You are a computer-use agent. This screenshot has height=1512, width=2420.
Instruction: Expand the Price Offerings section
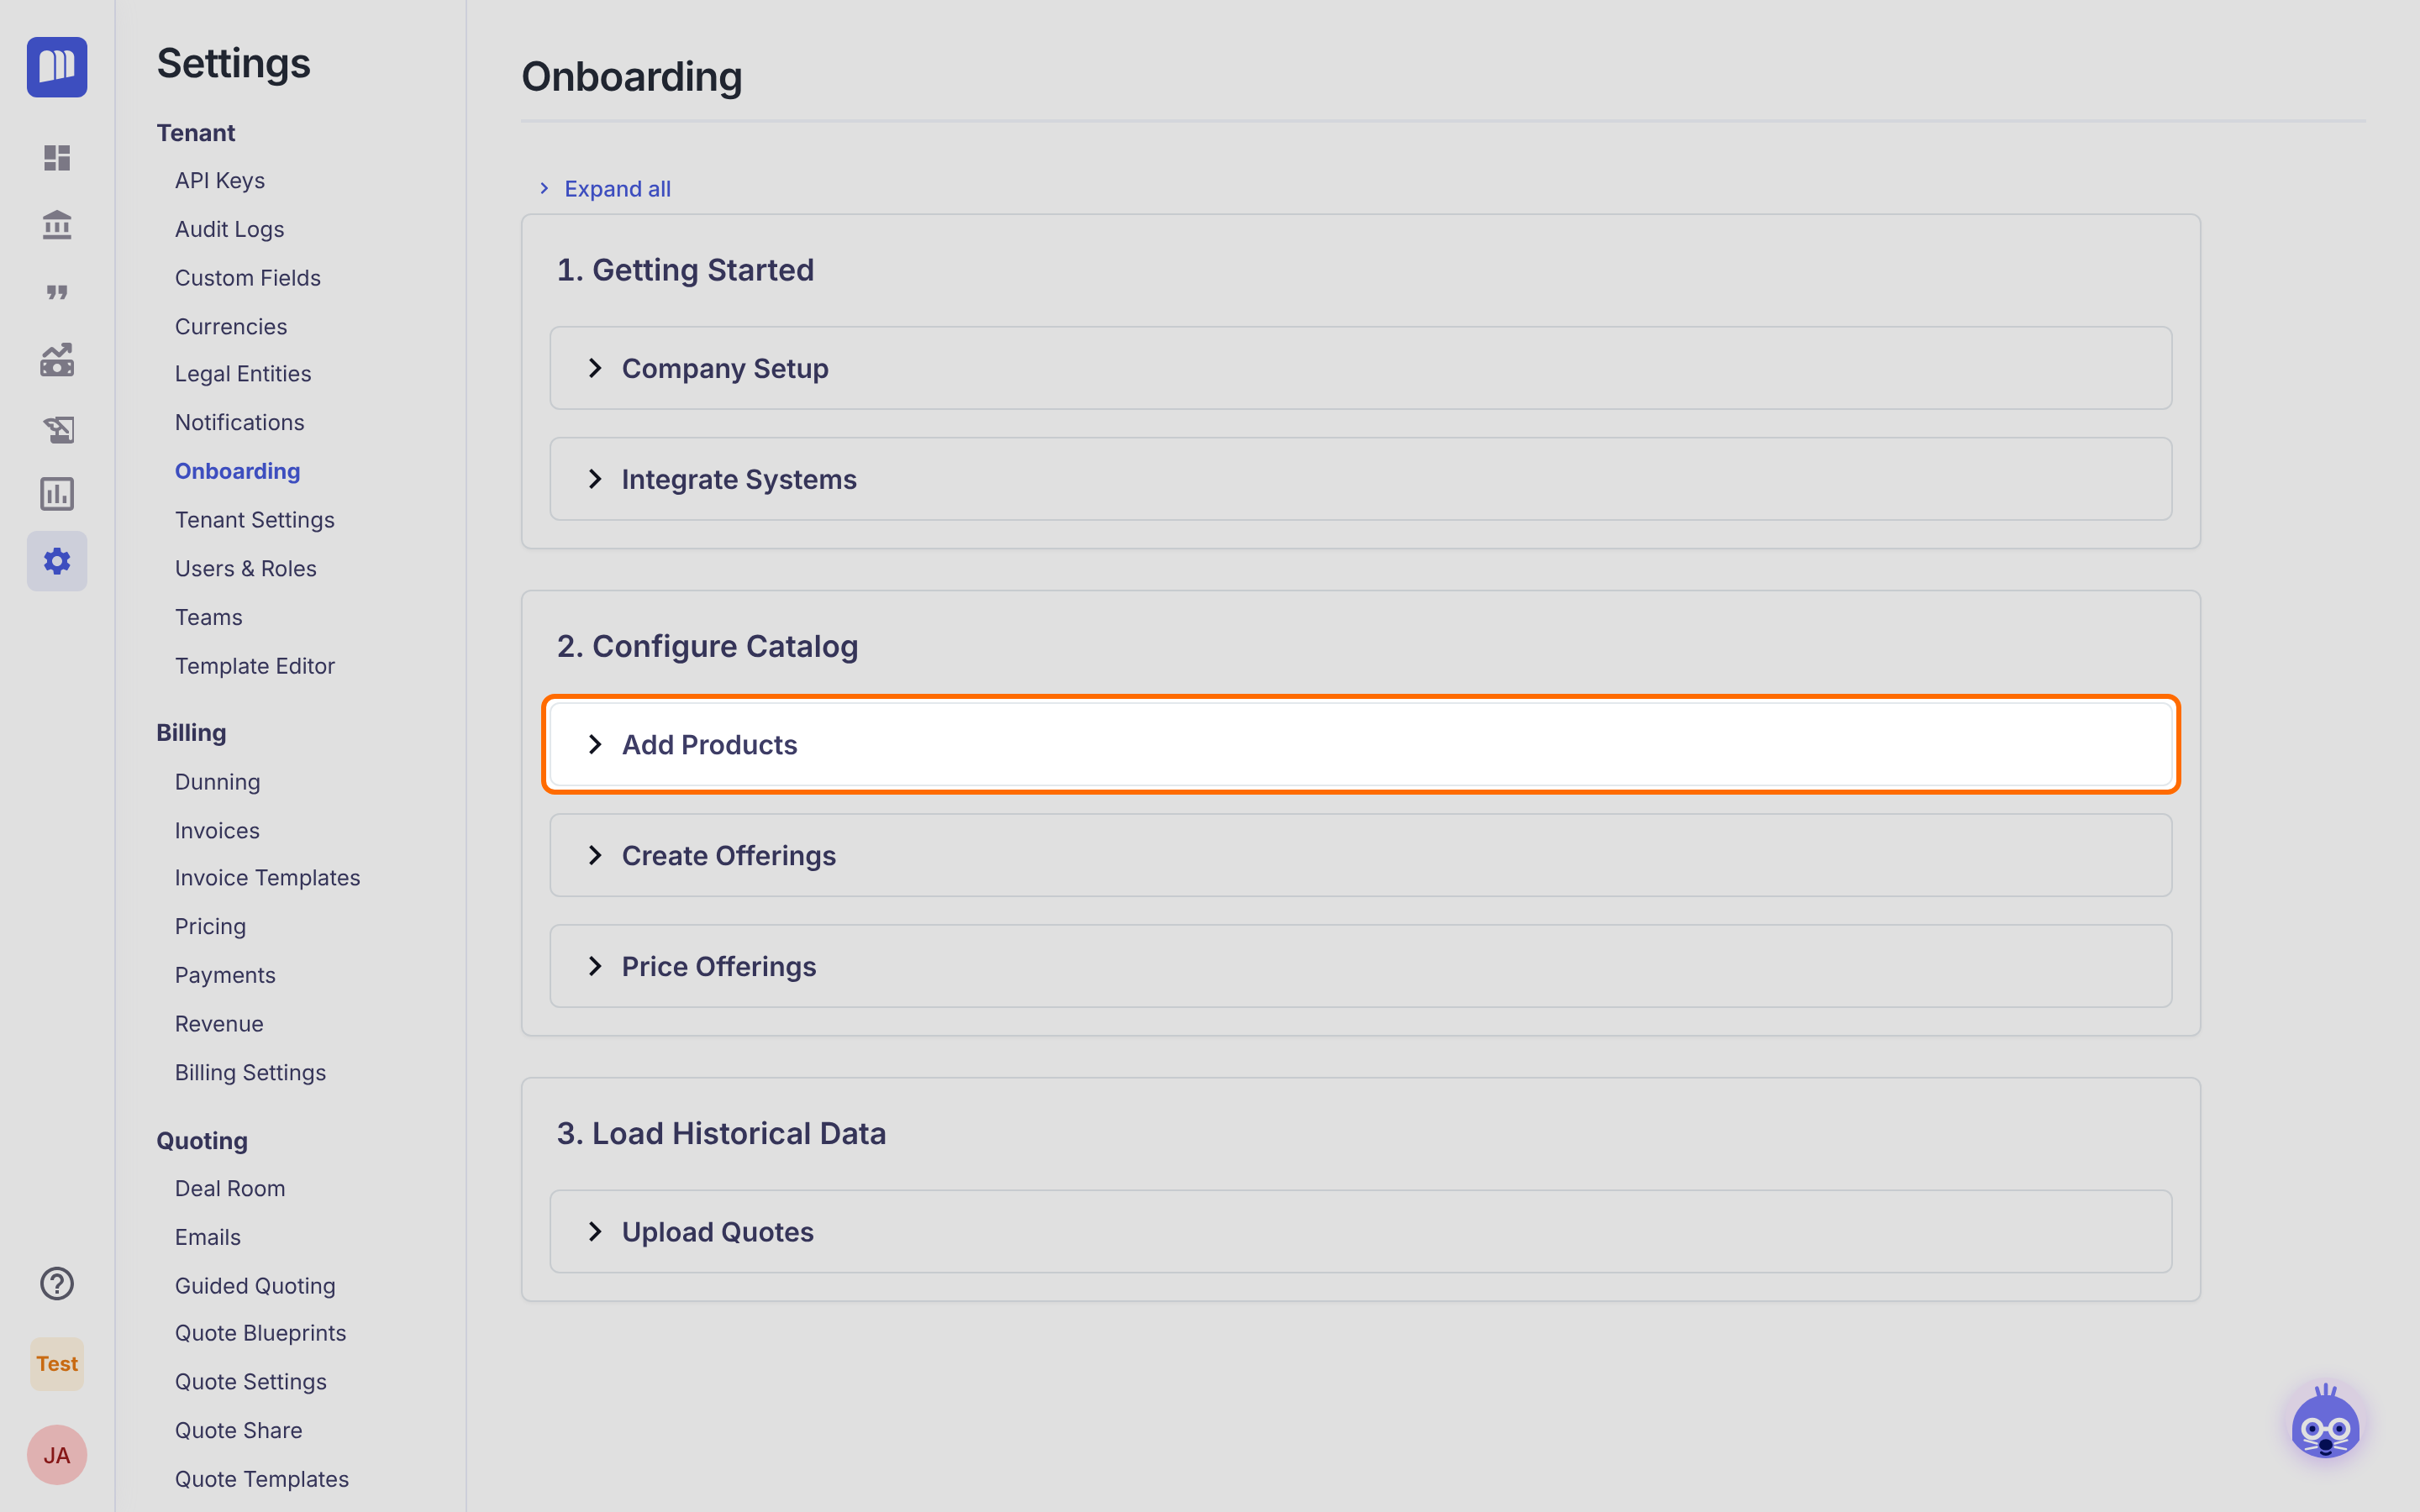1360,966
